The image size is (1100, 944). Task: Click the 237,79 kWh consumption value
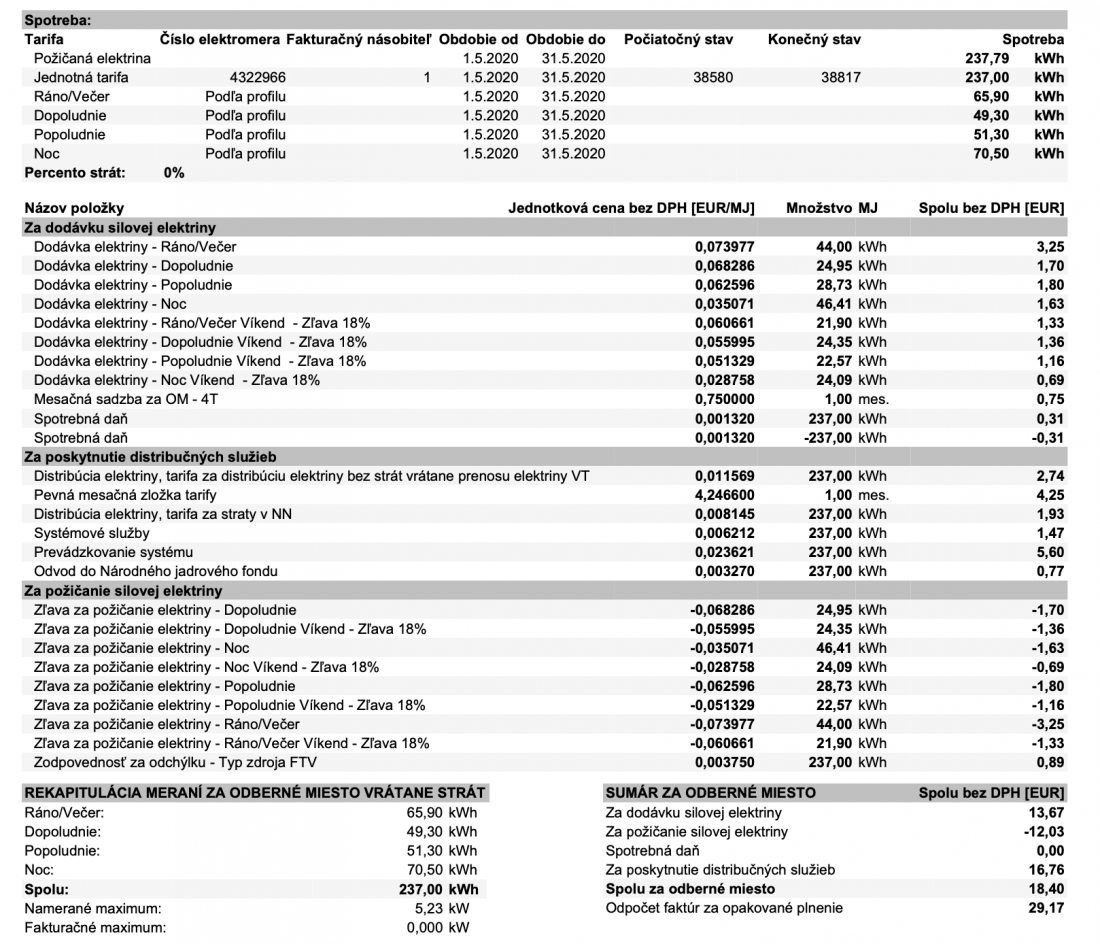(986, 58)
